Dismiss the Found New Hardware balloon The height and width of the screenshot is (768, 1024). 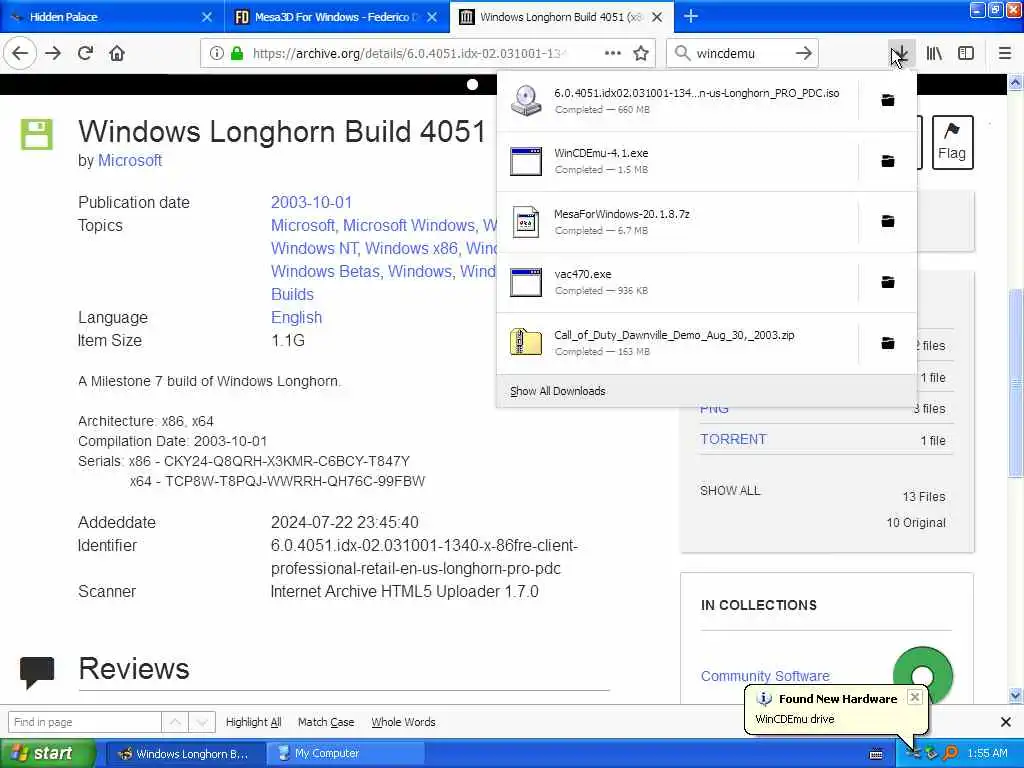coord(915,697)
